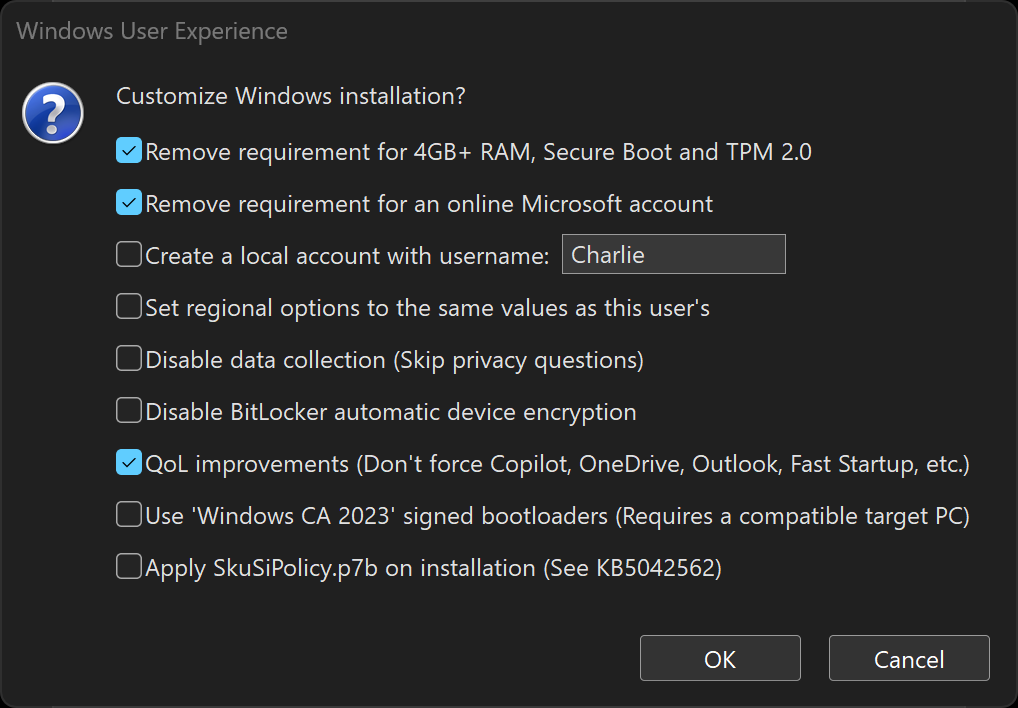This screenshot has height=708, width=1018.
Task: Uncheck the QoL improvements checkbox
Action: click(x=129, y=463)
